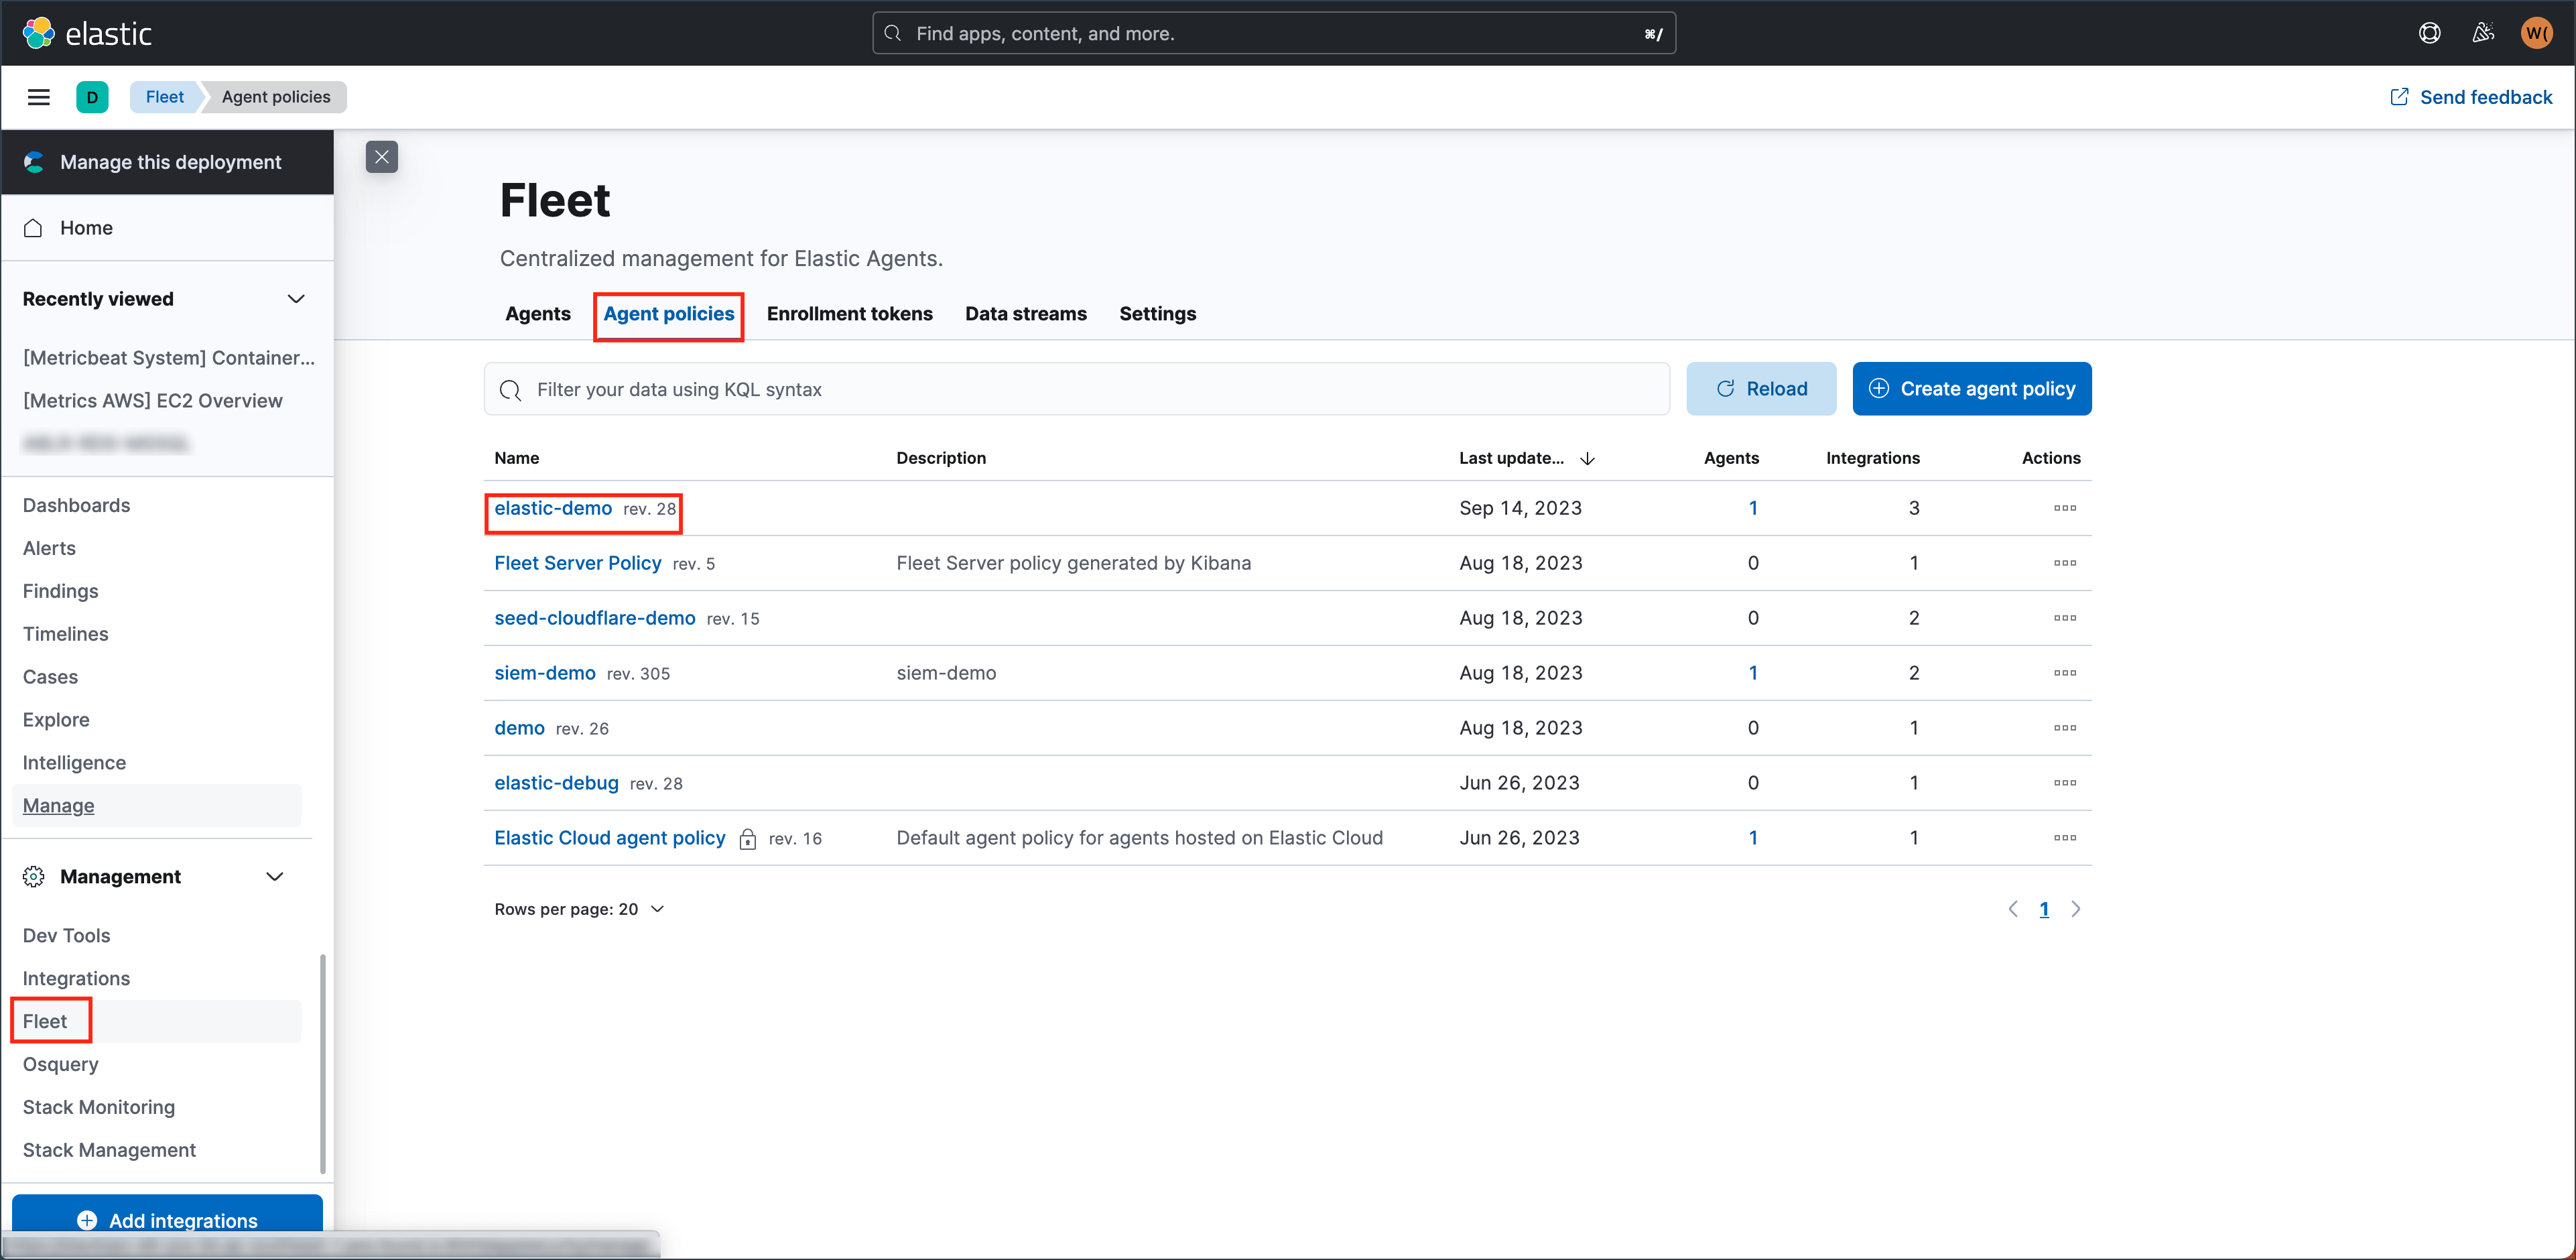Open the Rows per page dropdown
The height and width of the screenshot is (1260, 2576).
(580, 909)
